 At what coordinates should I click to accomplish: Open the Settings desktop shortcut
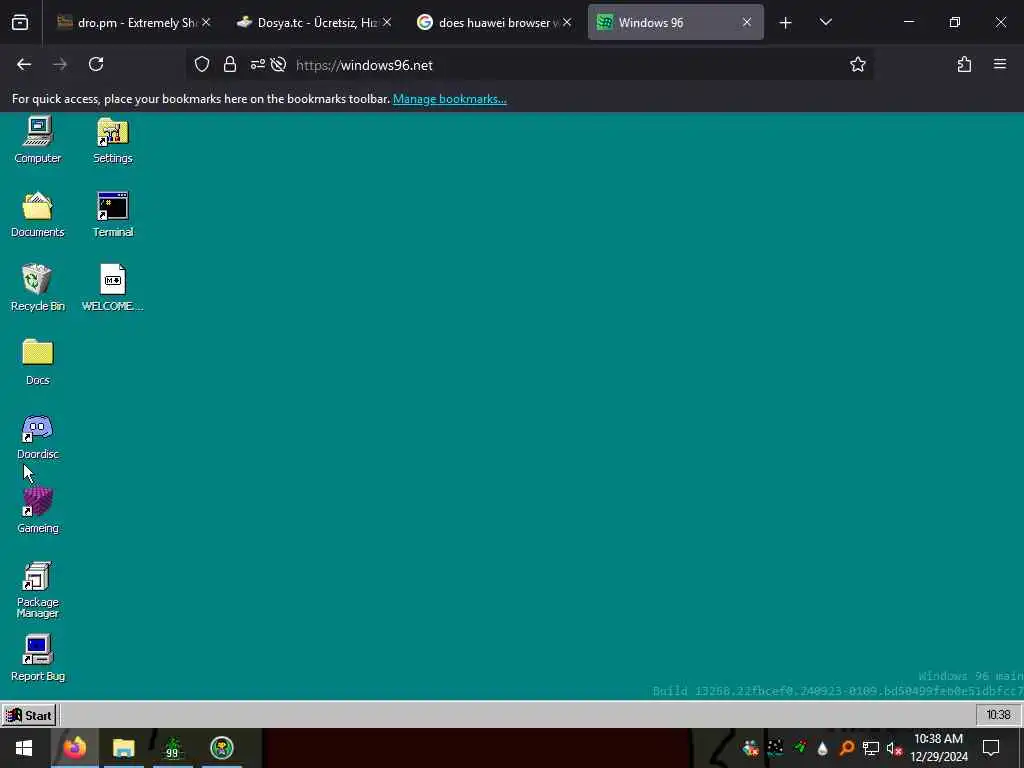pyautogui.click(x=112, y=140)
